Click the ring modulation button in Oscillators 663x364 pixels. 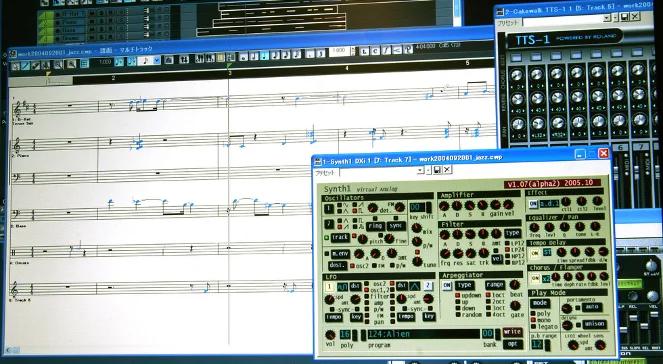[375, 226]
